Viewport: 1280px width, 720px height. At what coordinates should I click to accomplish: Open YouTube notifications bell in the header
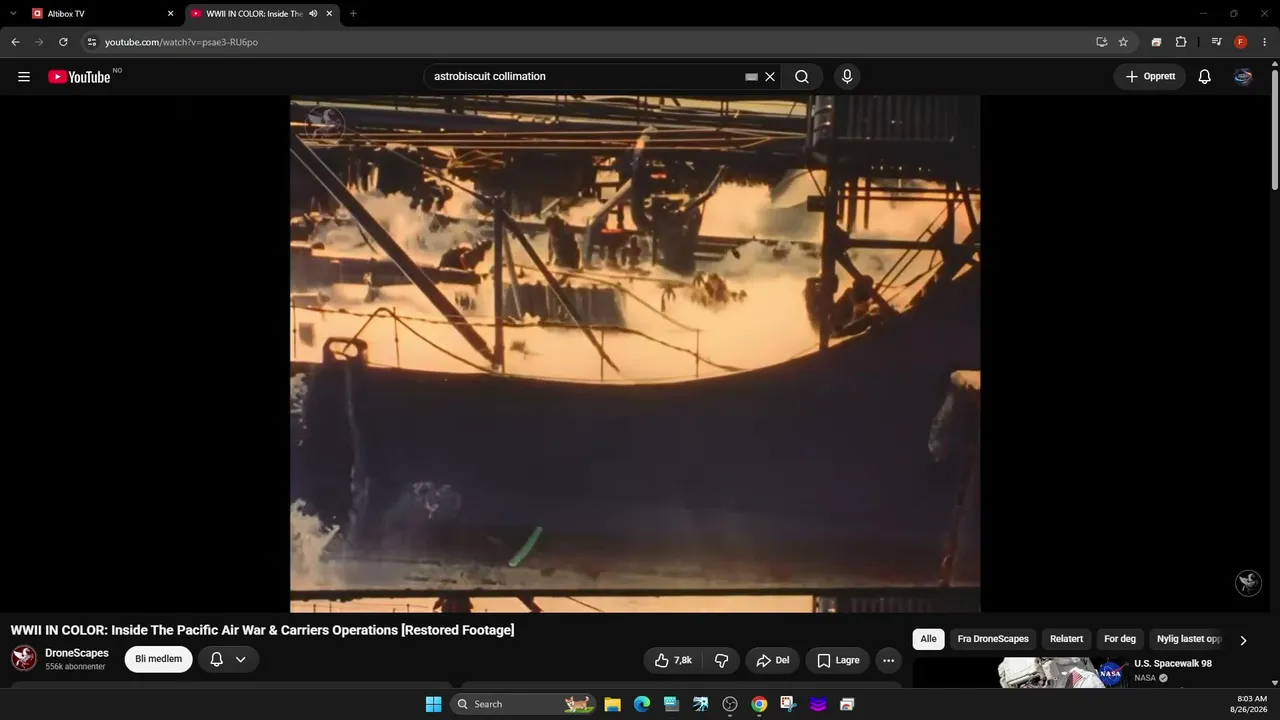pos(1205,77)
